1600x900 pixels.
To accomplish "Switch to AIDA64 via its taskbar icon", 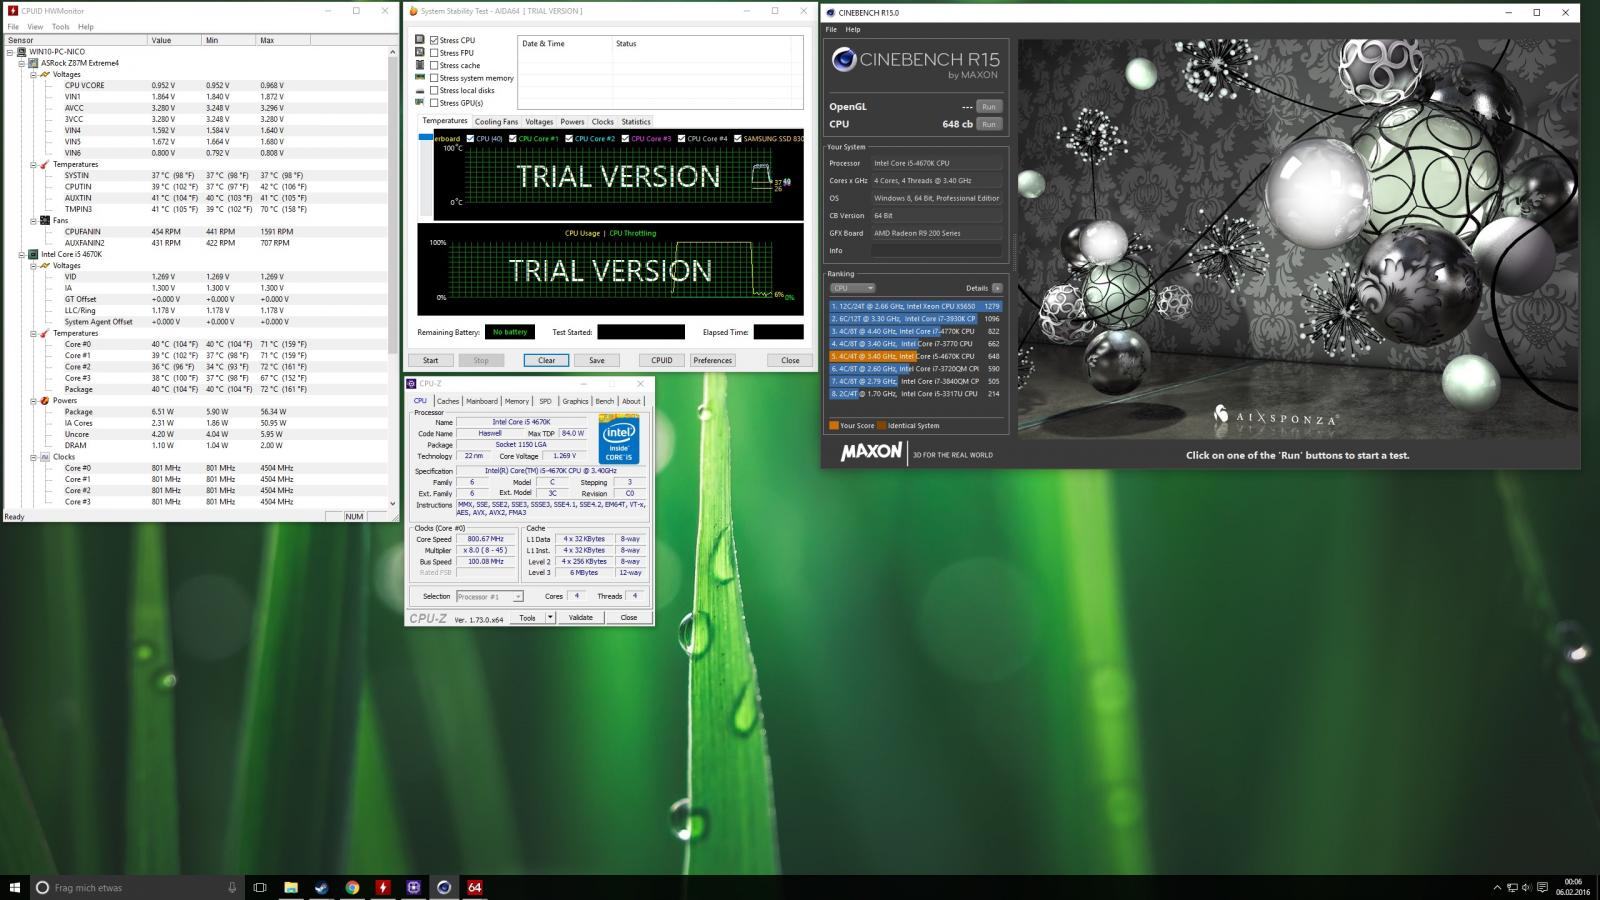I will (474, 887).
